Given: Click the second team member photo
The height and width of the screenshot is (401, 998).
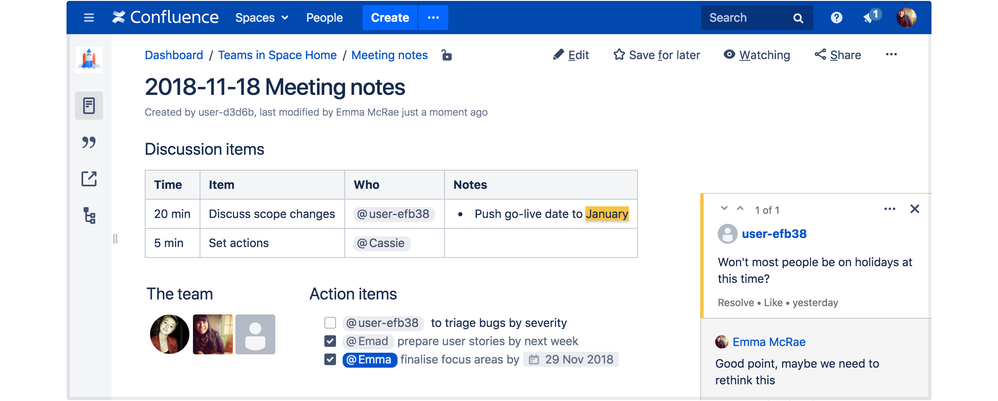Looking at the screenshot, I should [213, 334].
